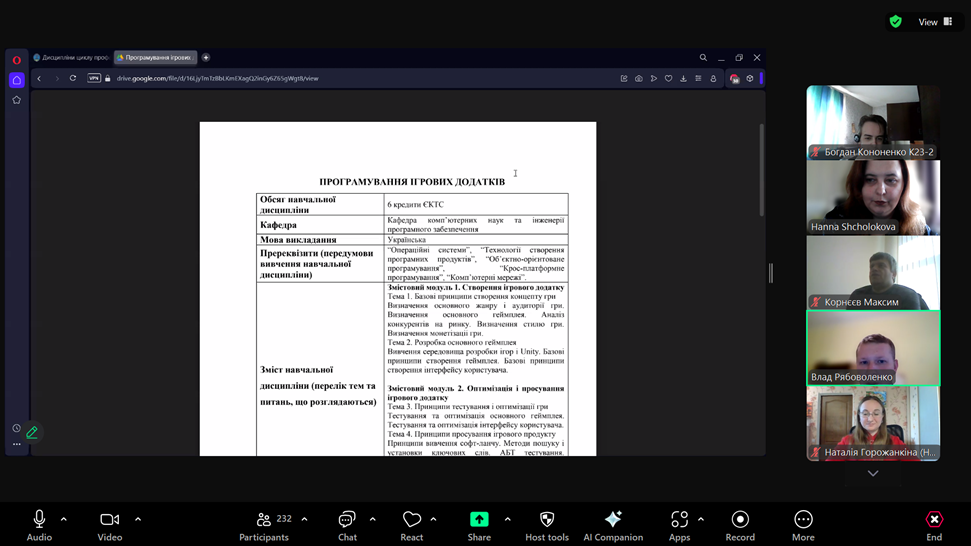The image size is (971, 546).
Task: Select Корнєєв Максим video thumbnail
Action: (x=873, y=272)
